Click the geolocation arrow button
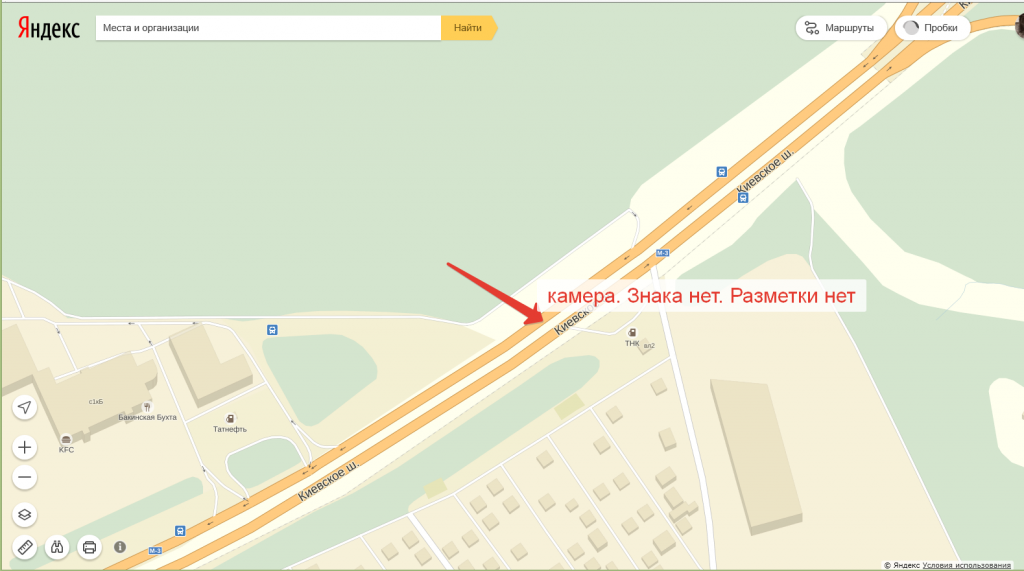The height and width of the screenshot is (571, 1024). pyautogui.click(x=25, y=408)
